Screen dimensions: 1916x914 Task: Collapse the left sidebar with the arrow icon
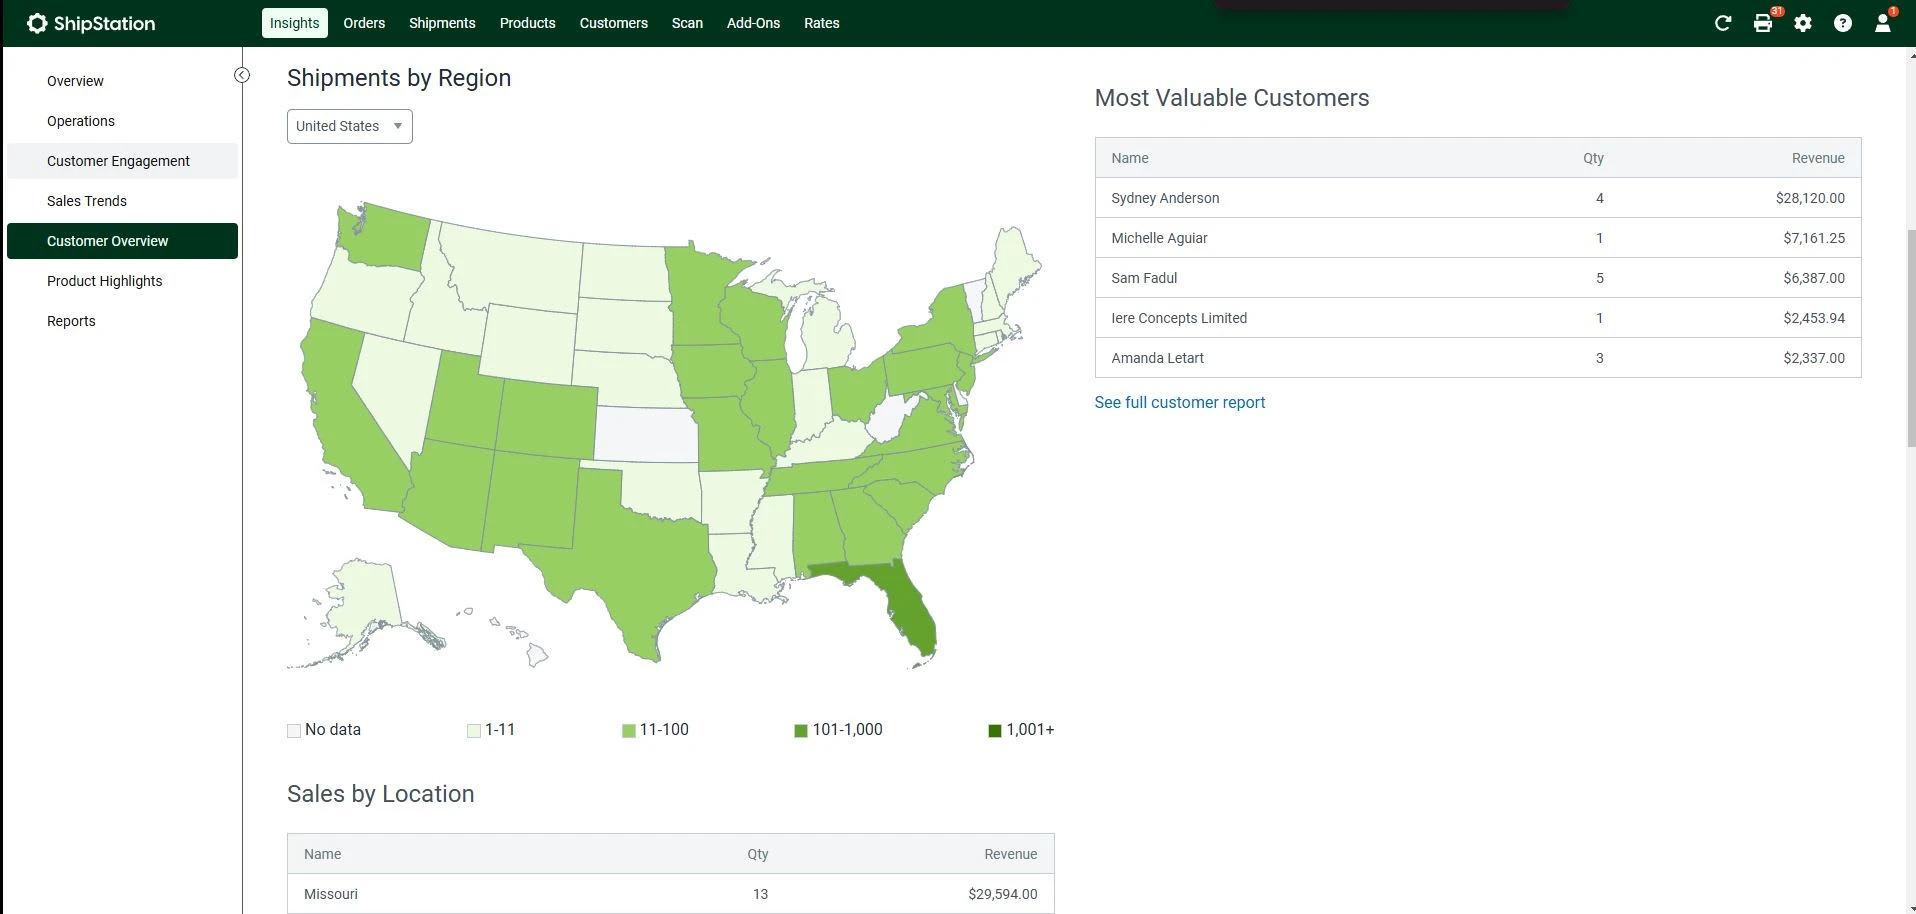[x=242, y=75]
